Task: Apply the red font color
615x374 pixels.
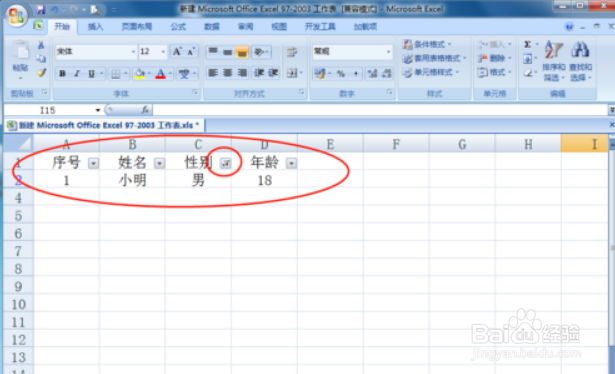Action: tap(160, 74)
